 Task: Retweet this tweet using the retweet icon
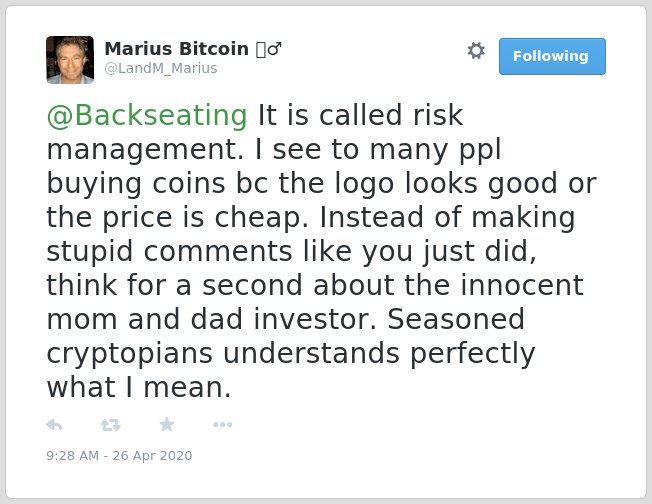click(110, 425)
